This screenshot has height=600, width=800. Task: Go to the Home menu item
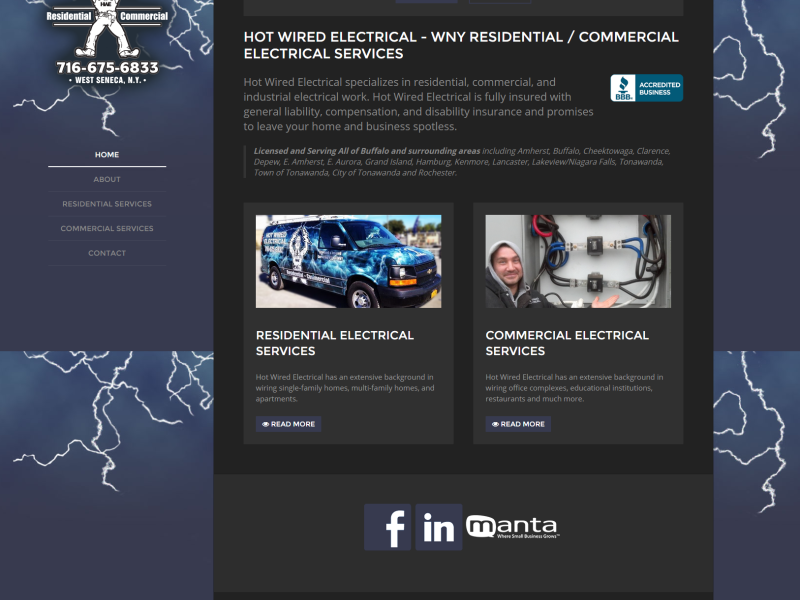click(x=107, y=155)
